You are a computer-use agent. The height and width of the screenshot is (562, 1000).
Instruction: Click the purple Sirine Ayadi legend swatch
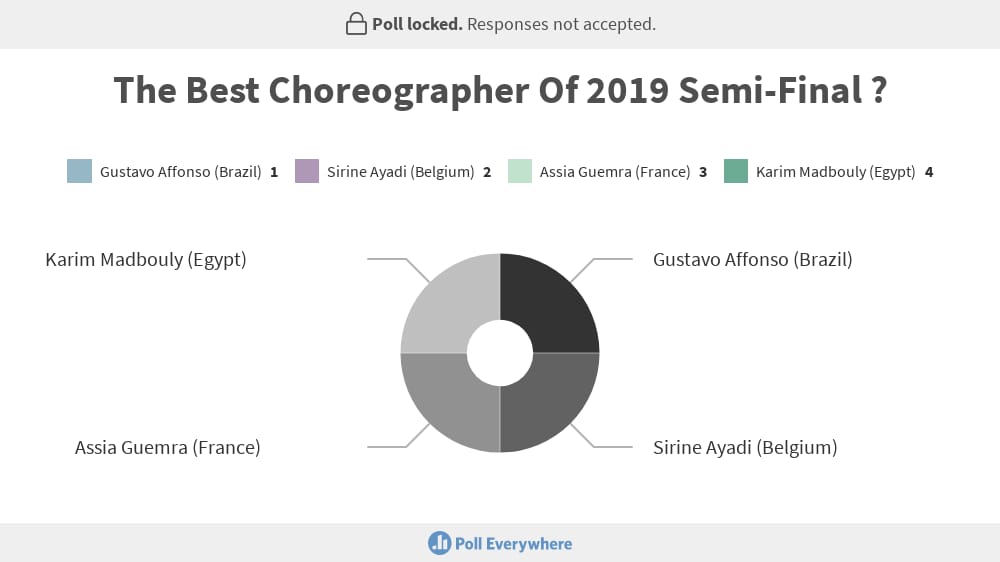pyautogui.click(x=307, y=171)
